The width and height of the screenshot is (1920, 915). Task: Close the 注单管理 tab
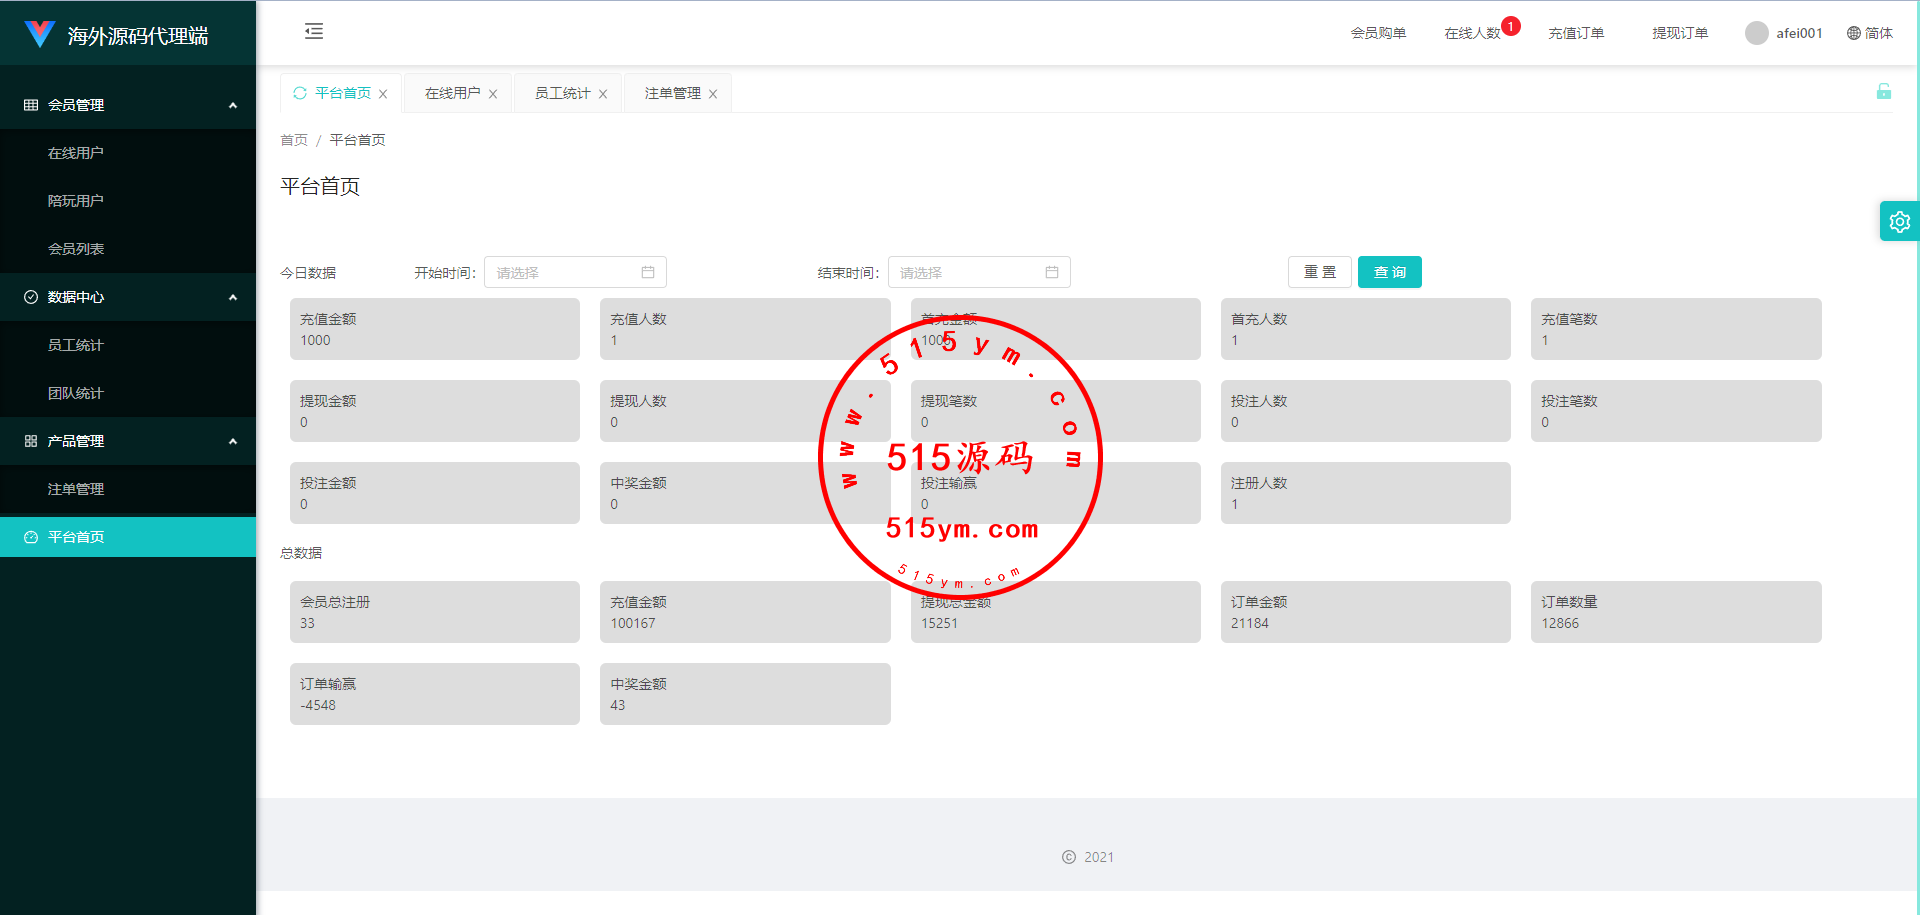tap(713, 94)
